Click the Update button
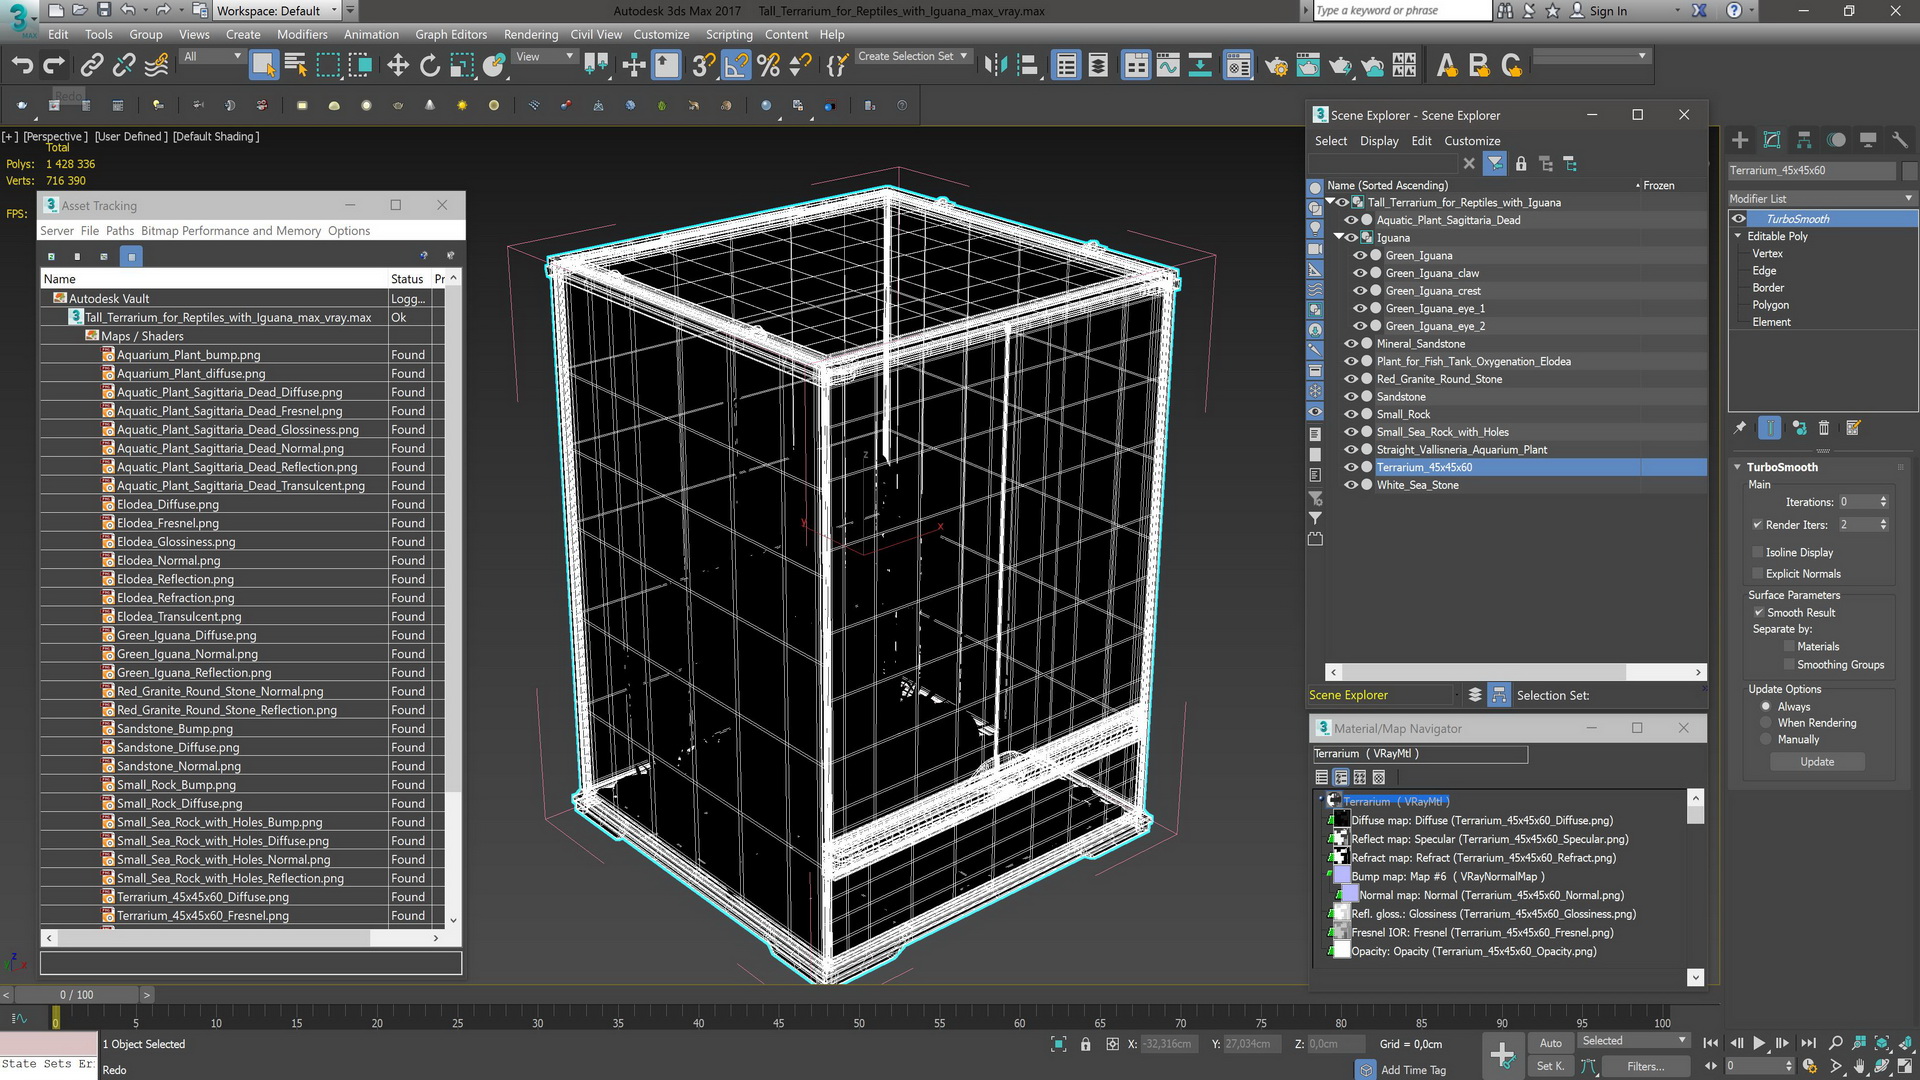Image resolution: width=1920 pixels, height=1080 pixels. click(1817, 762)
